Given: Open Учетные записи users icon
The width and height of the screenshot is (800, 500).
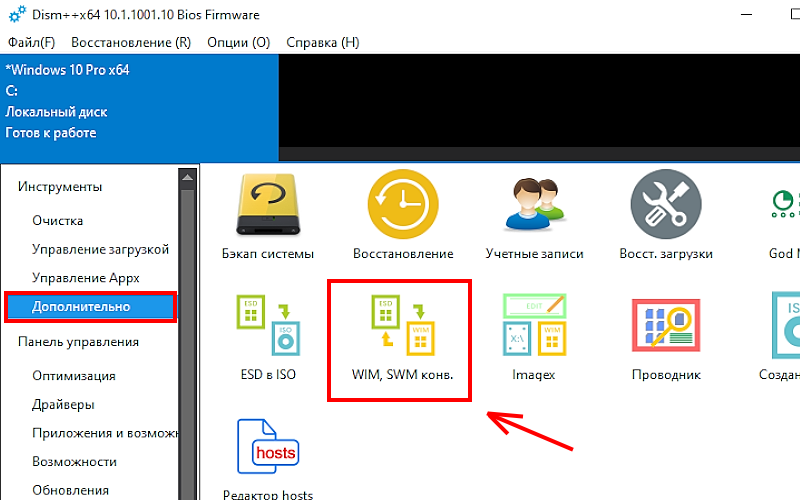Looking at the screenshot, I should pyautogui.click(x=534, y=204).
